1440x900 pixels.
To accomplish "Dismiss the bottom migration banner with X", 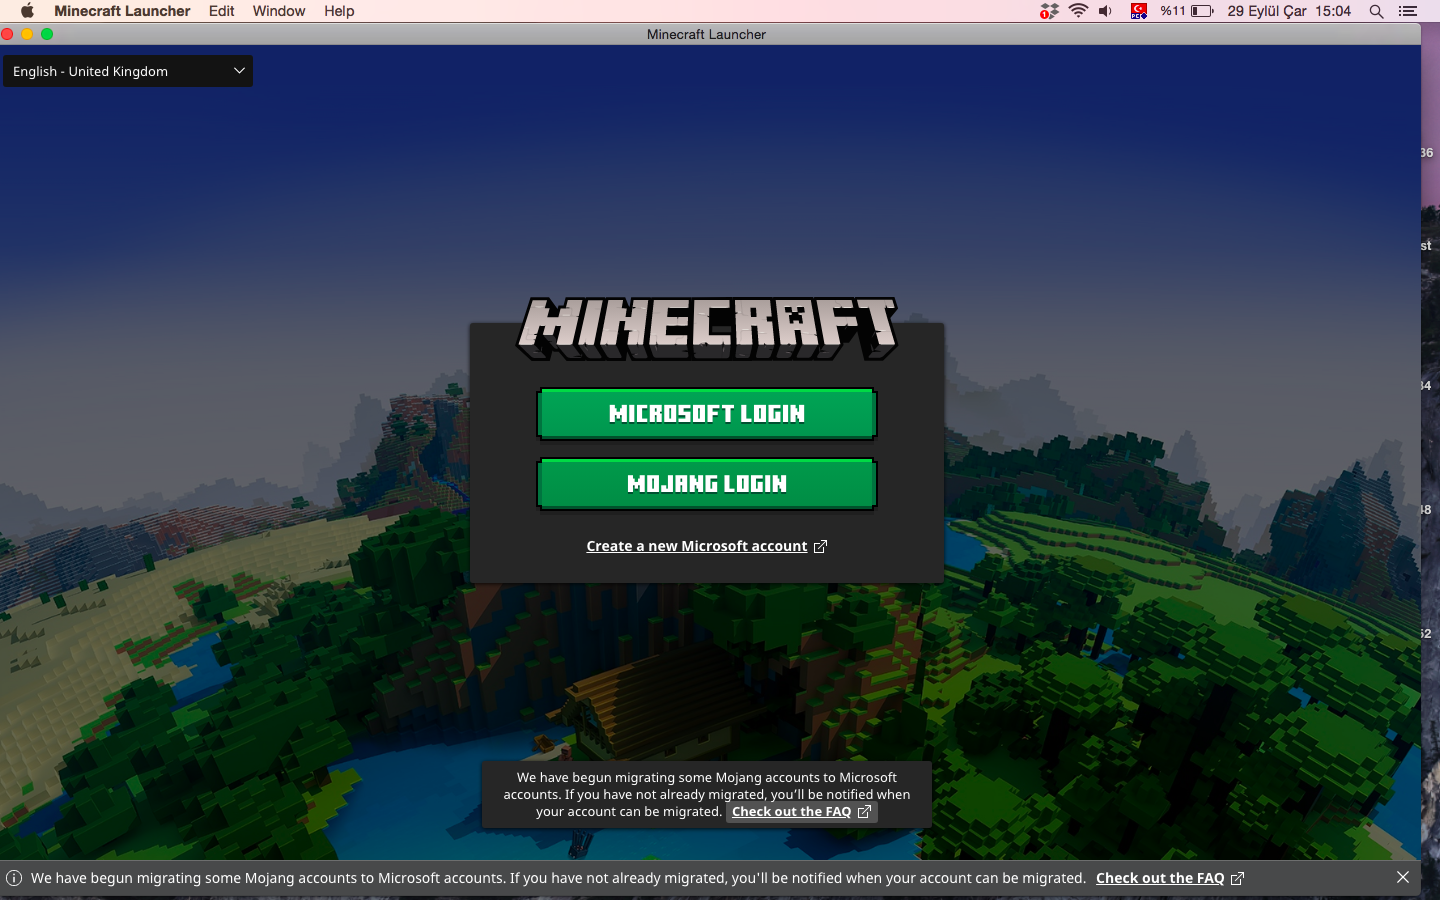I will 1403,877.
